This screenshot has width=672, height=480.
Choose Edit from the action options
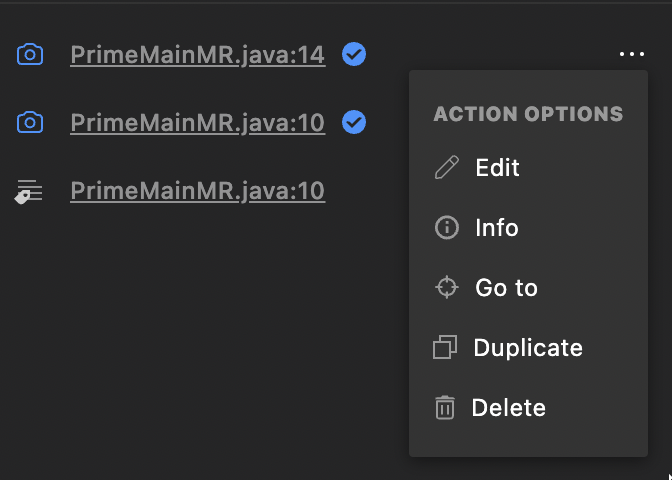[x=497, y=168]
